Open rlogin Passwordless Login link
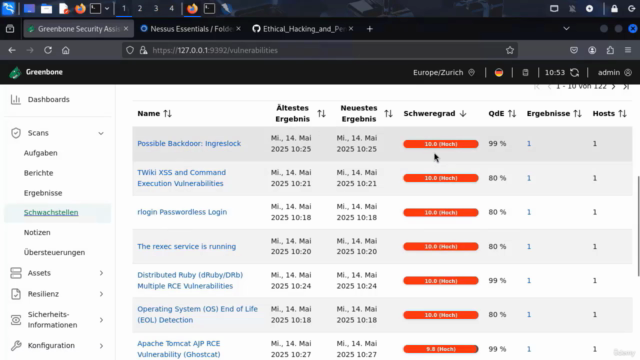The image size is (640, 360). pyautogui.click(x=182, y=212)
